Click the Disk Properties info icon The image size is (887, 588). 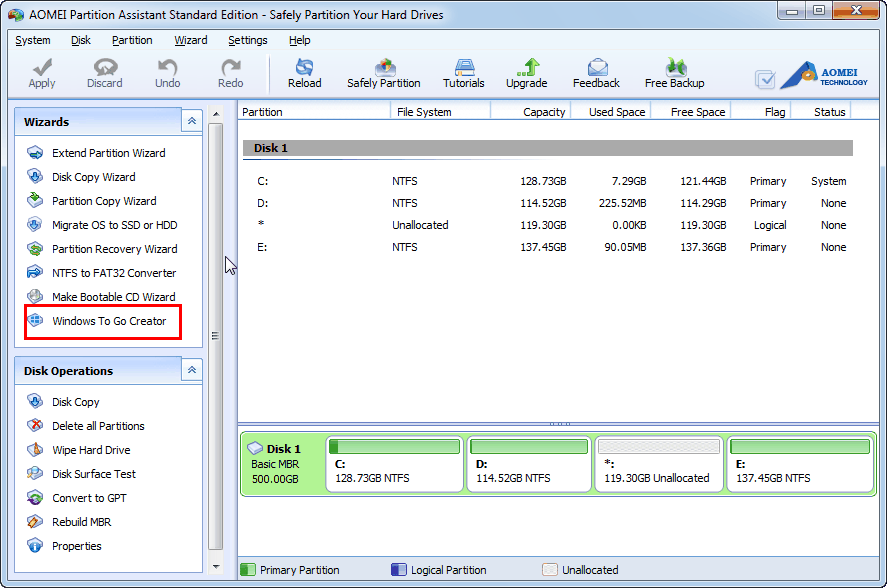click(35, 546)
